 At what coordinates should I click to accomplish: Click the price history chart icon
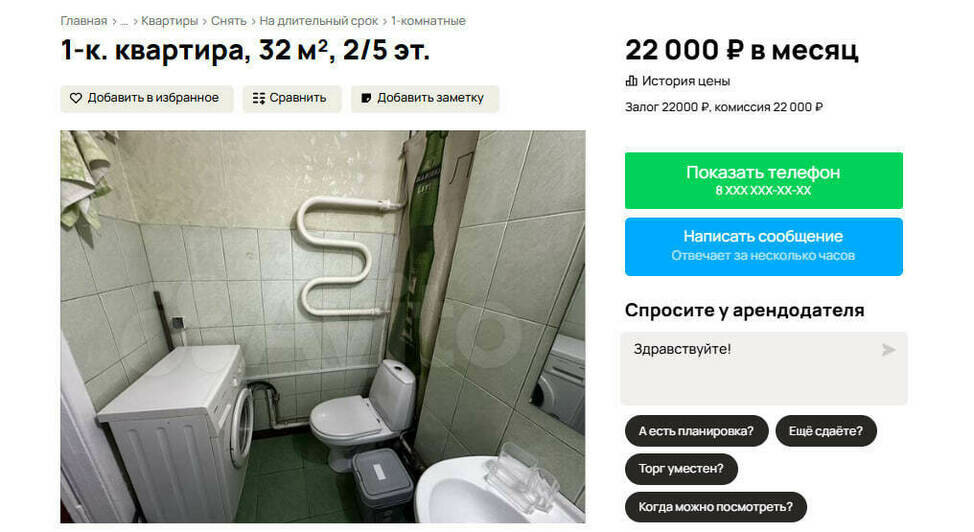[631, 81]
